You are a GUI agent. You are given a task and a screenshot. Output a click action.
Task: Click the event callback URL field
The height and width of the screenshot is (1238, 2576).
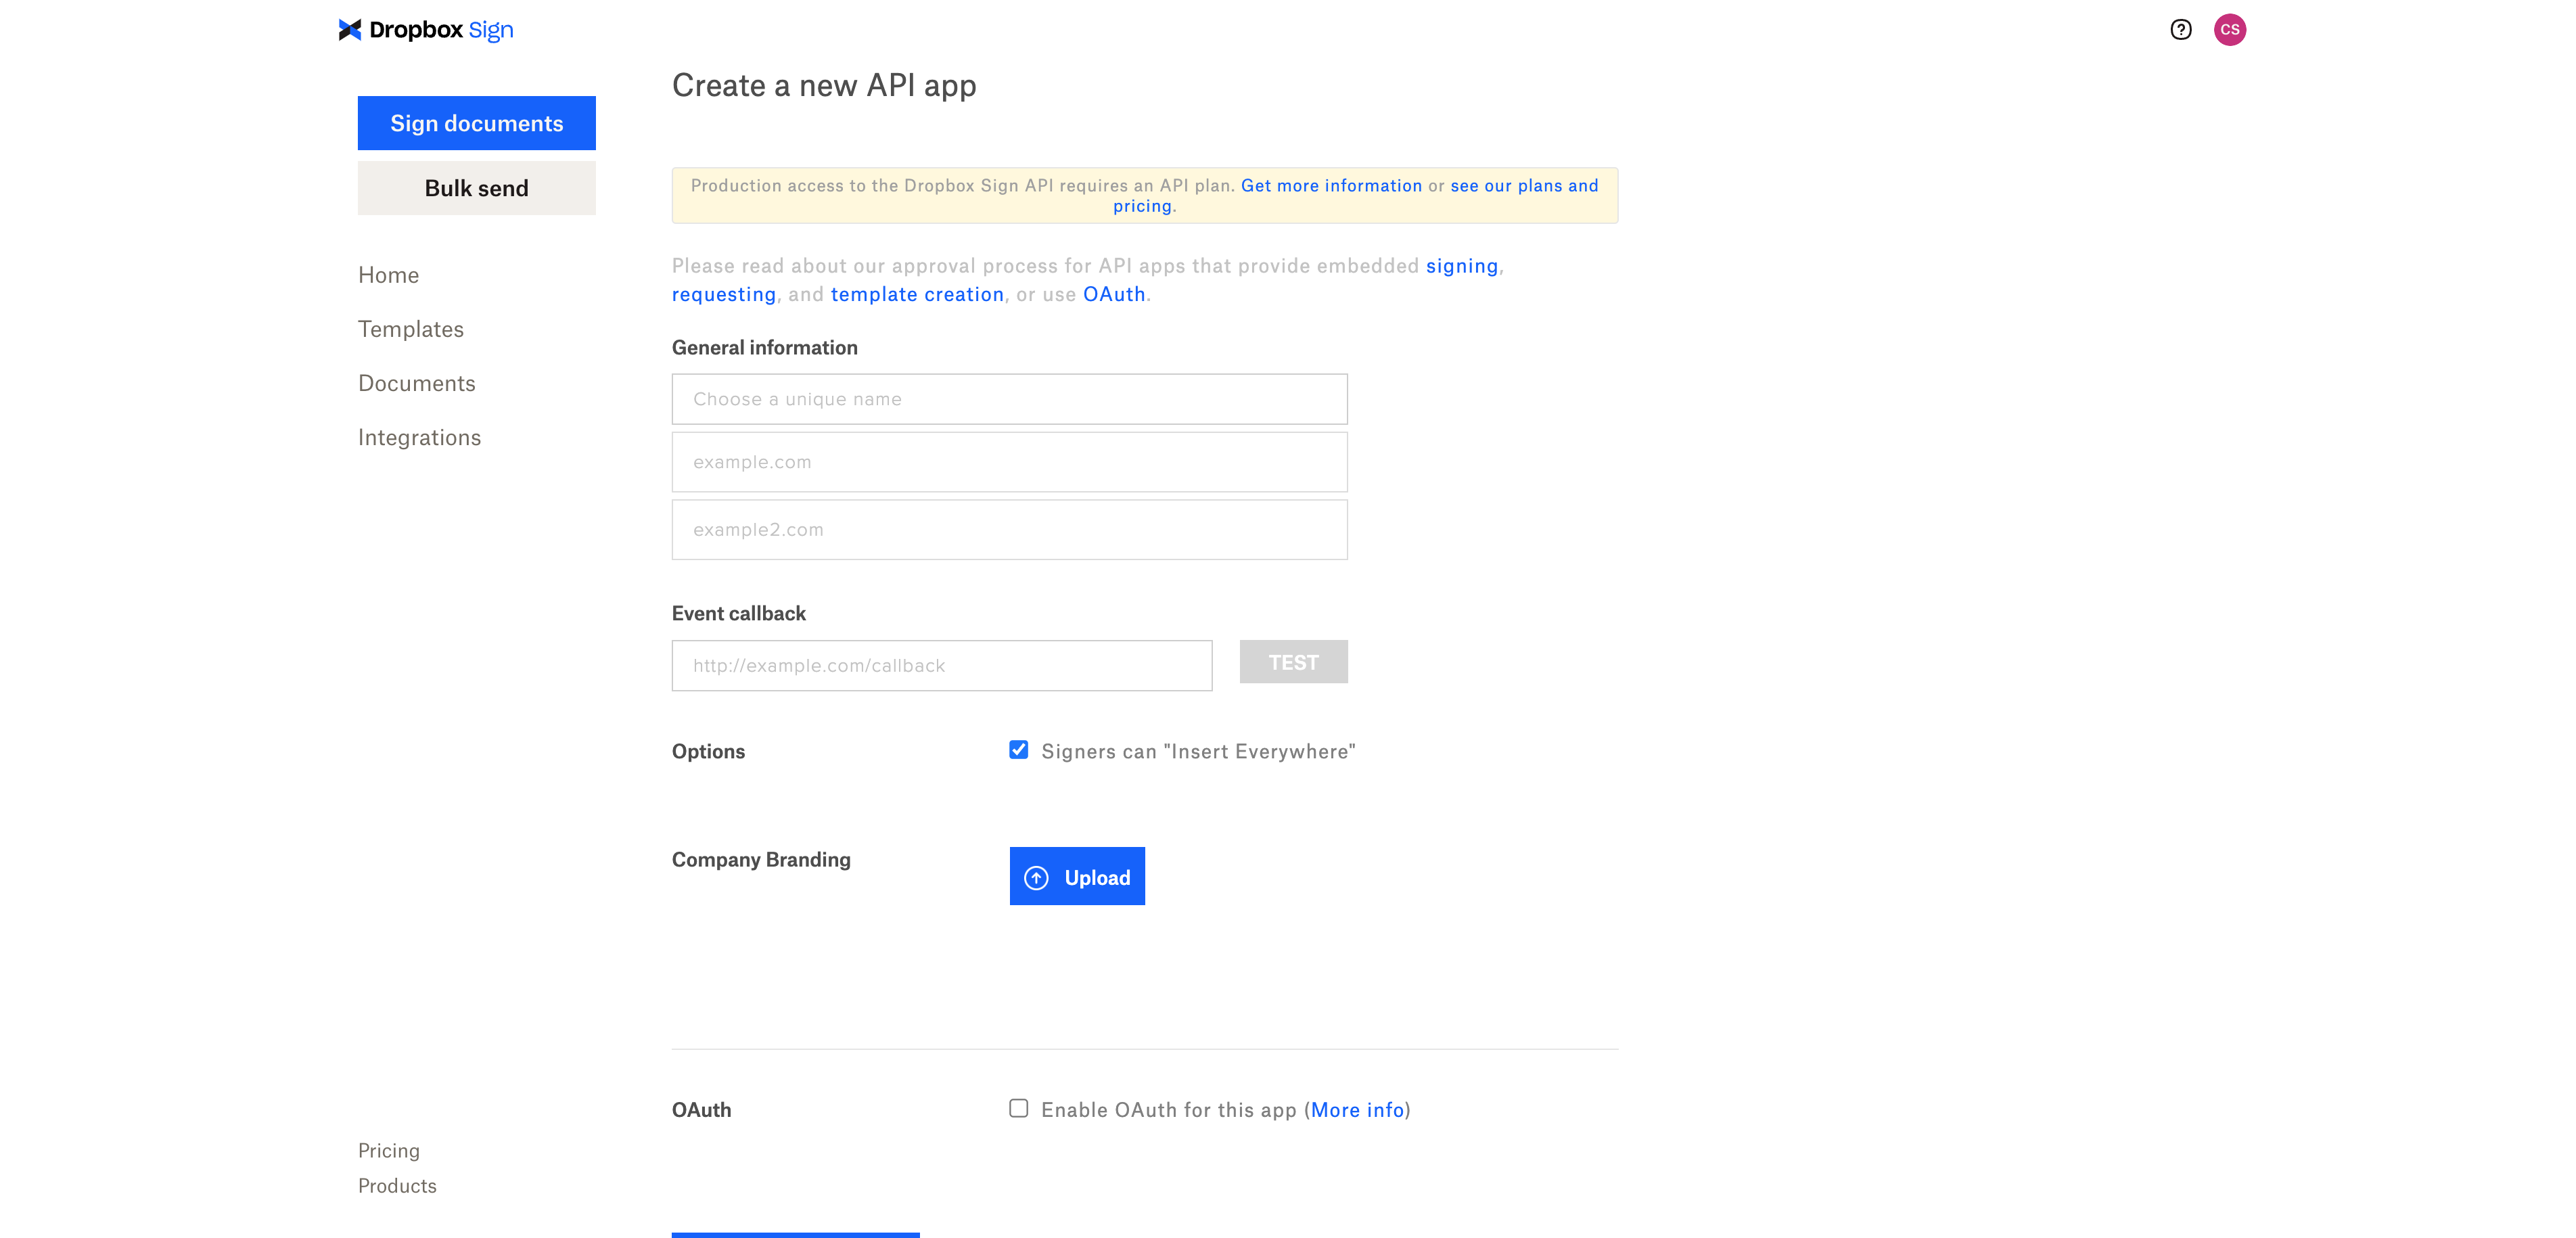pos(941,665)
